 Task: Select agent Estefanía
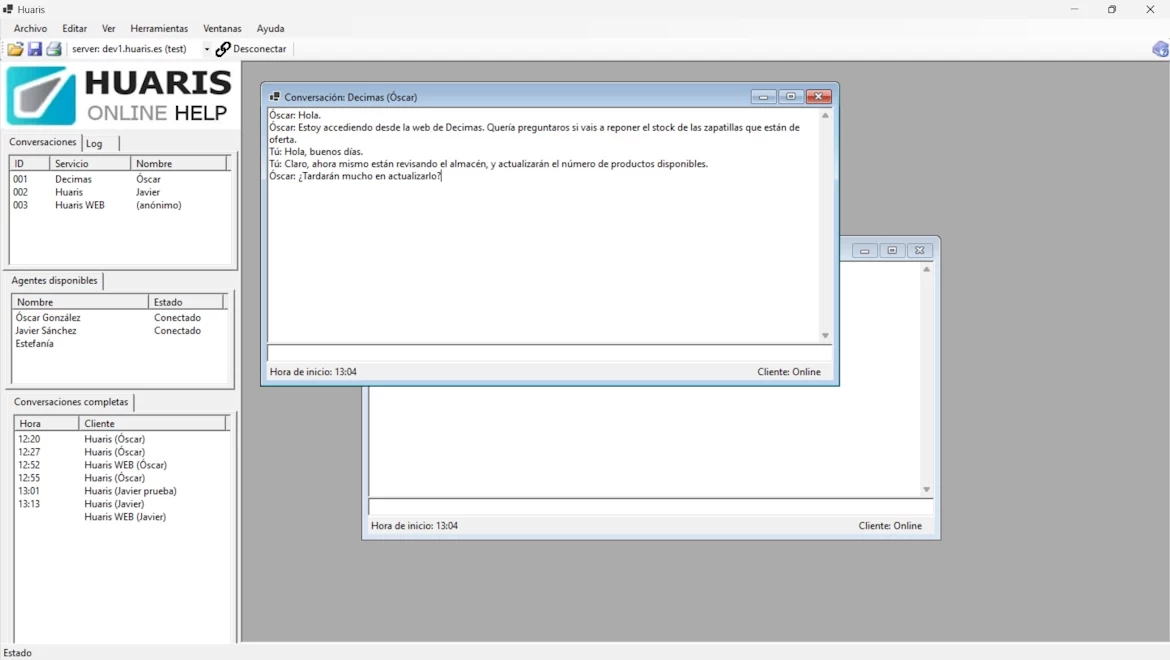[x=119, y=344]
